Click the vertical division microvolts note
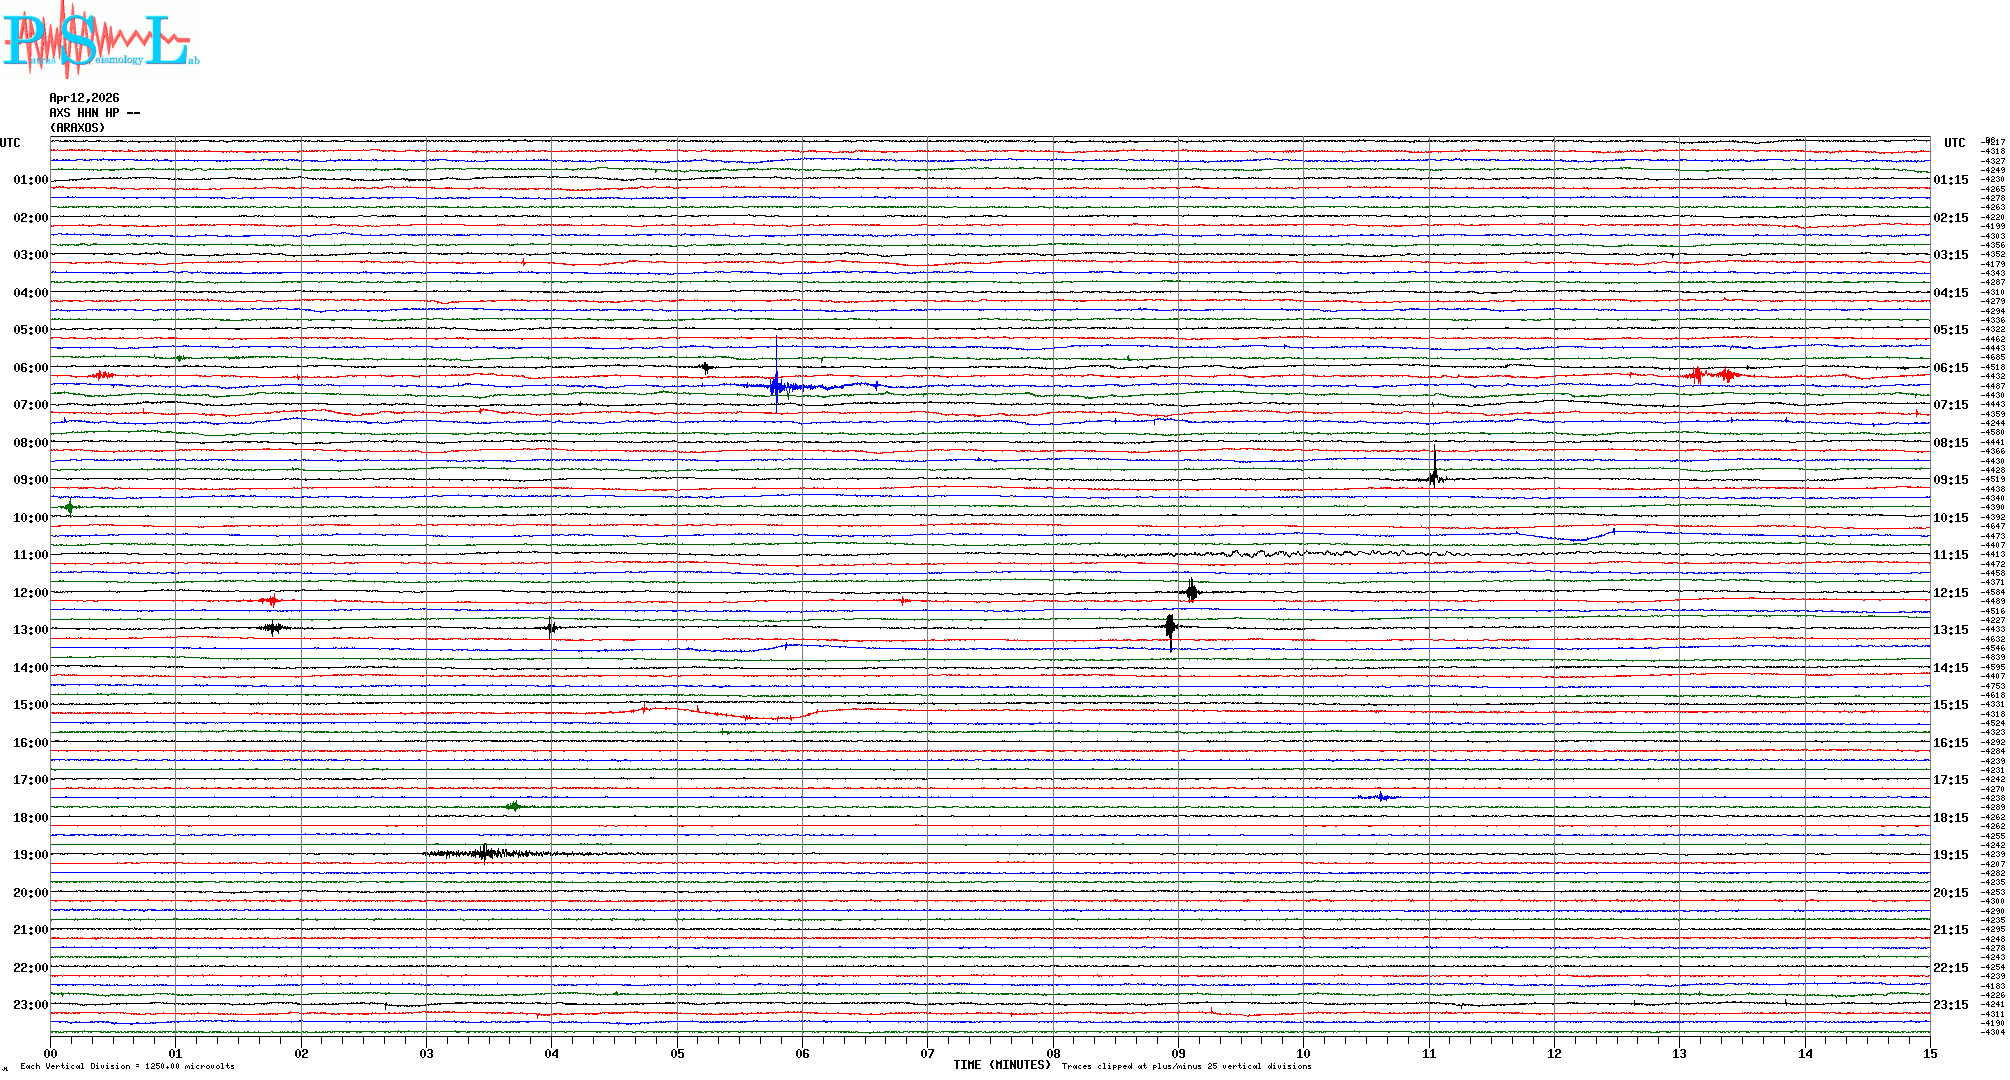The image size is (2010, 1080). click(x=127, y=1066)
